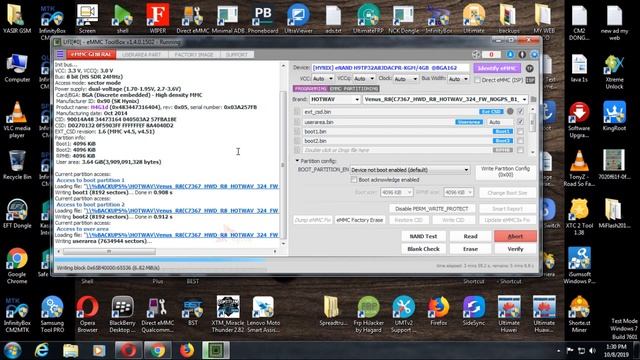Open SideSync desktop shortcut

coord(474,311)
